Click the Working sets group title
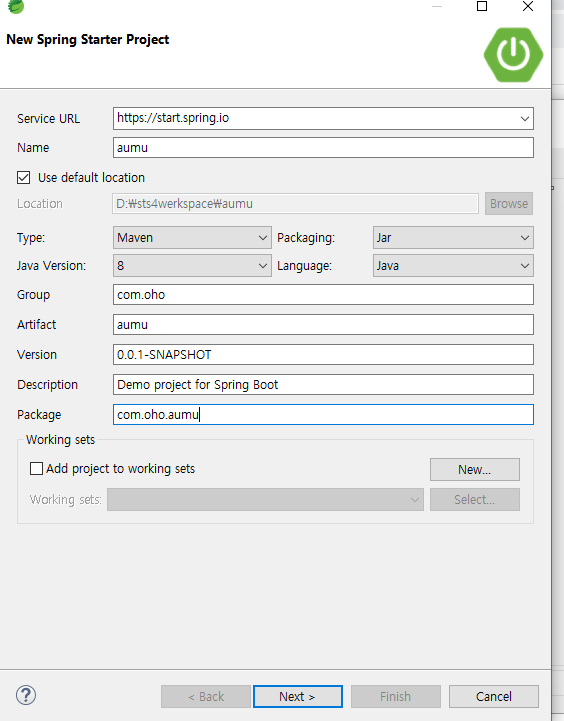This screenshot has height=721, width=564. click(60, 440)
